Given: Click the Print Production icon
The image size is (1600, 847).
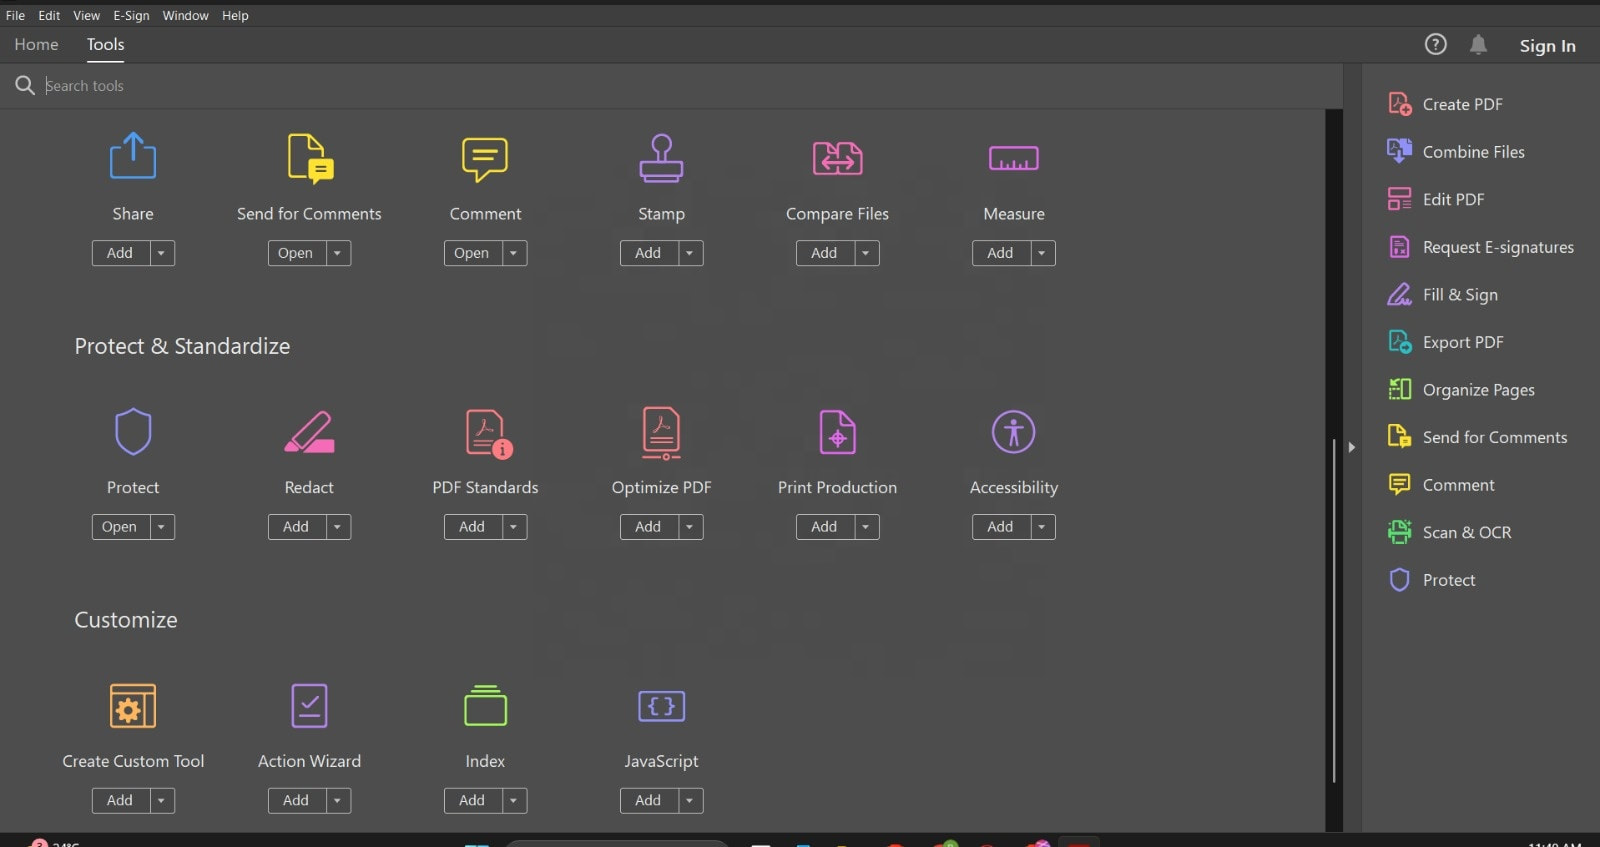Looking at the screenshot, I should point(837,432).
